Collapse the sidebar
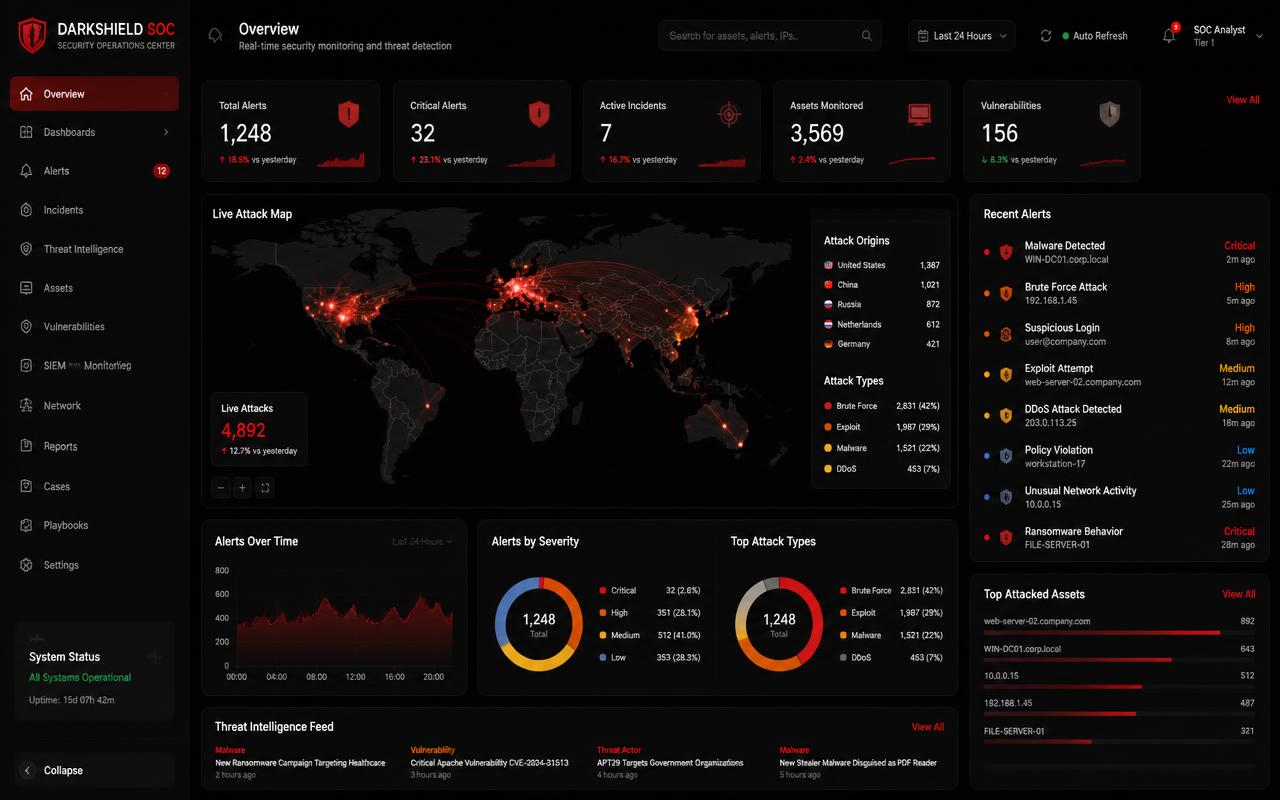This screenshot has height=800, width=1280. tap(95, 770)
